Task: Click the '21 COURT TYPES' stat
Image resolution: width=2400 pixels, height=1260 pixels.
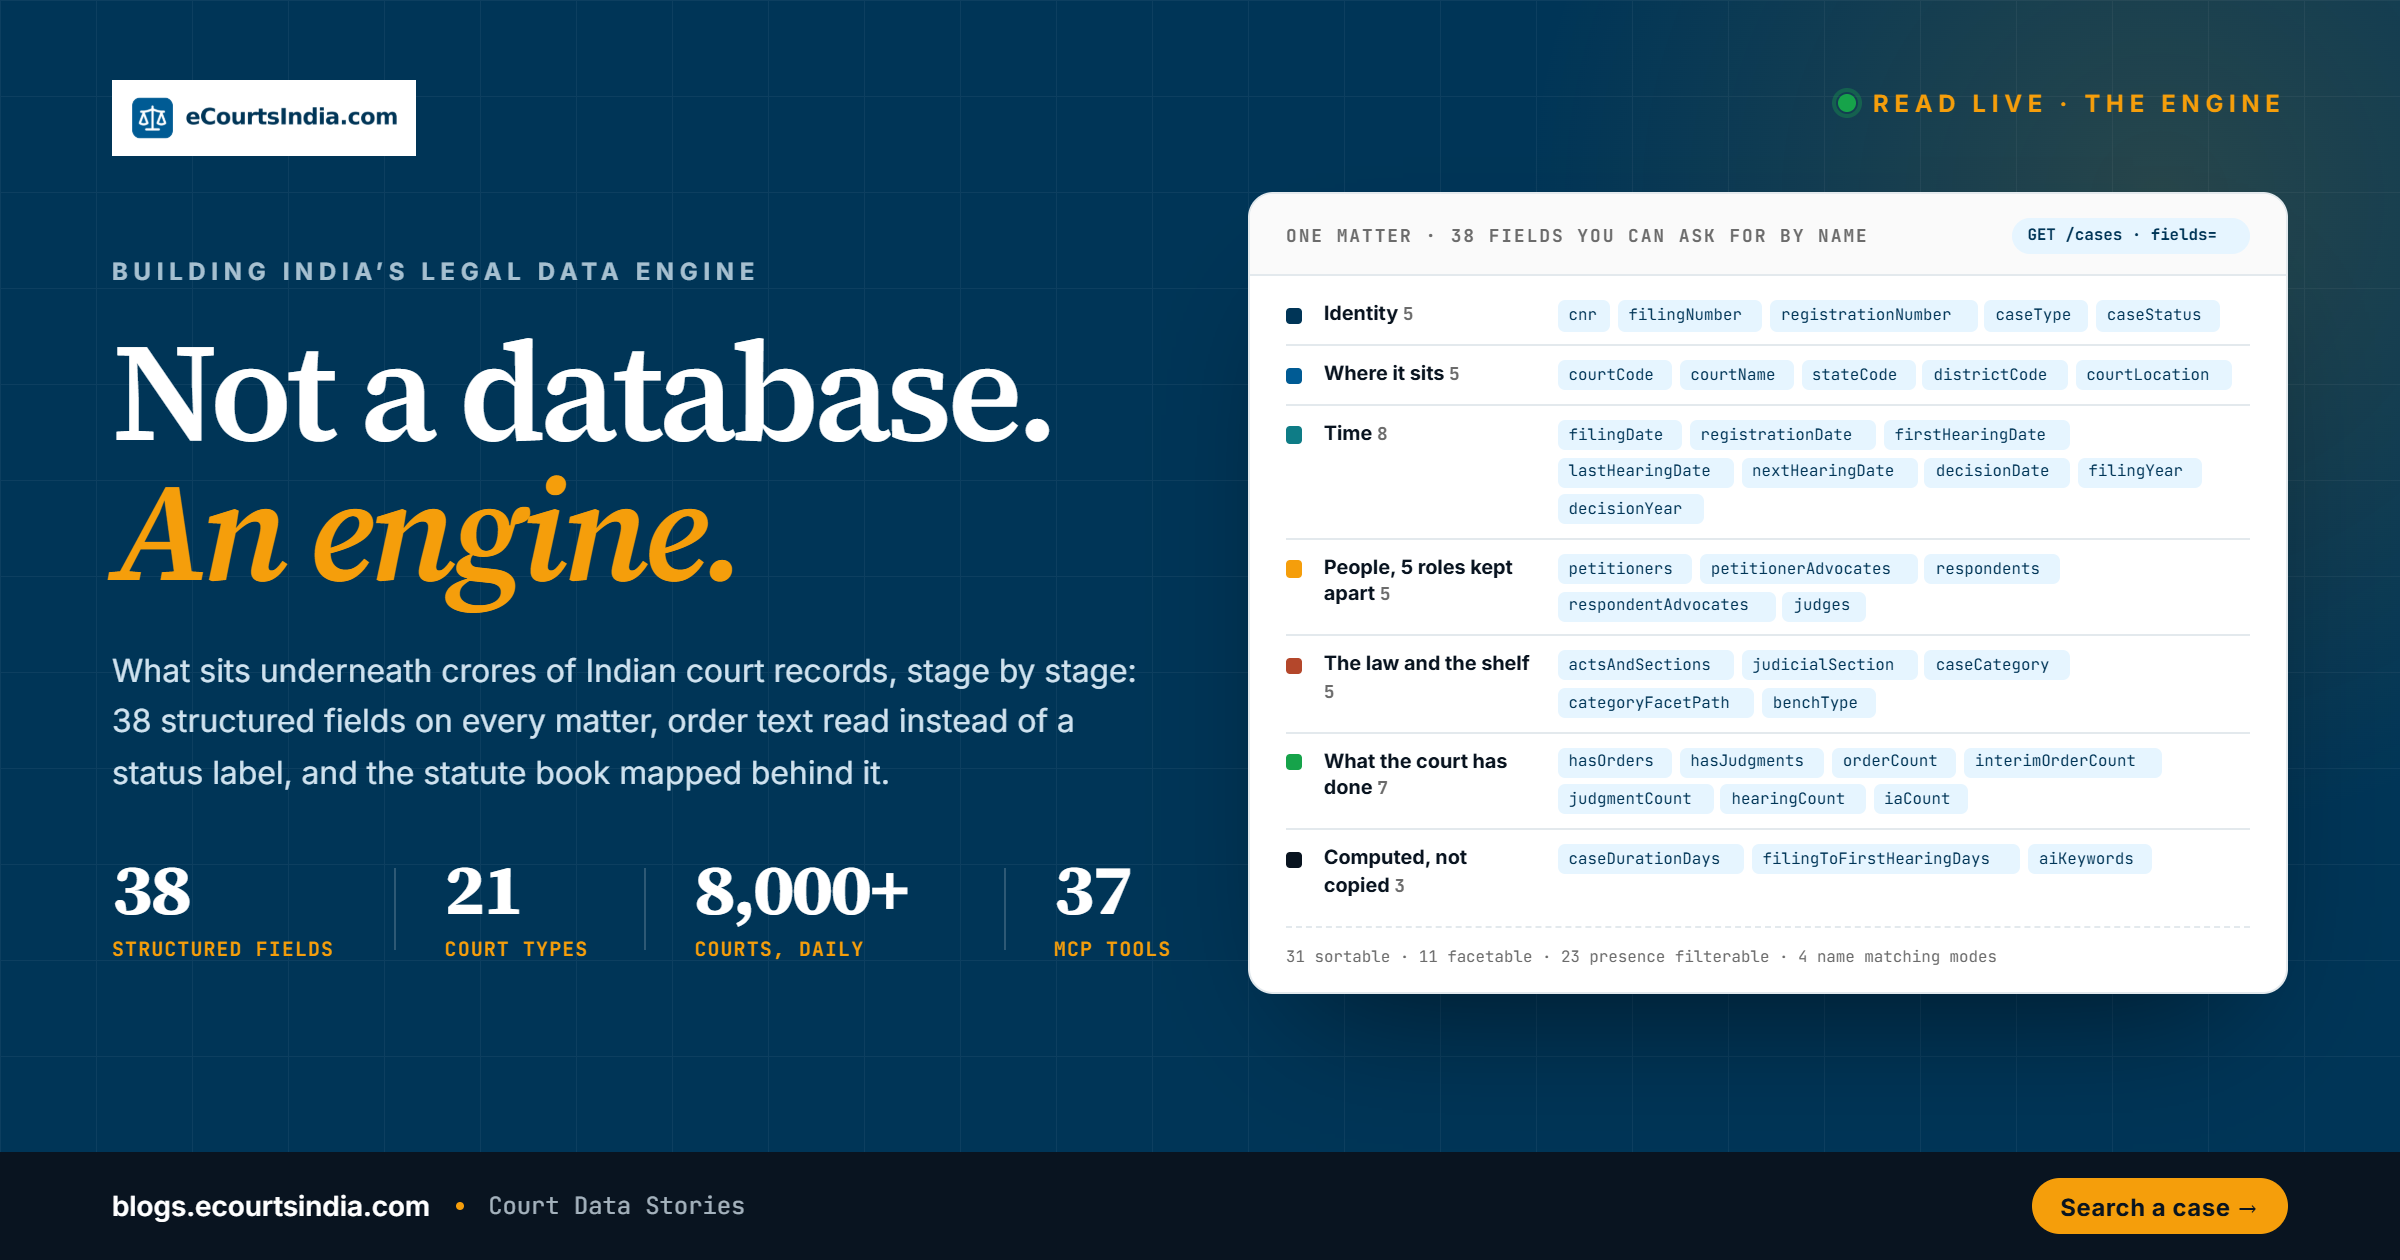Action: pyautogui.click(x=516, y=910)
